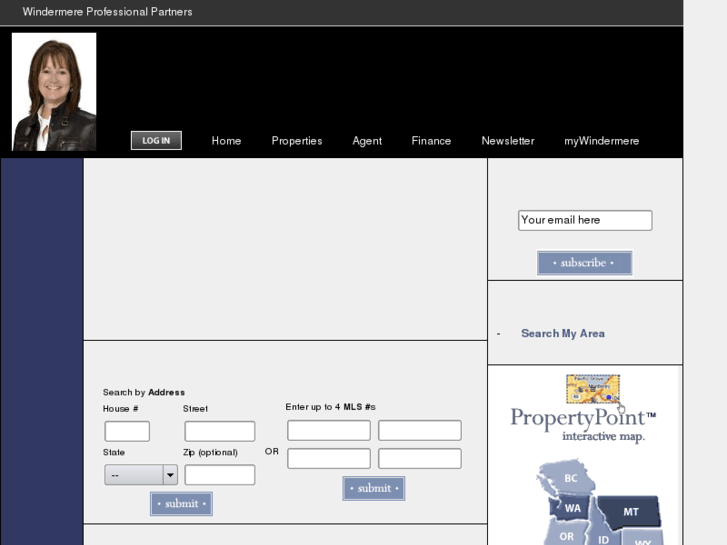Screen dimensions: 727x545
Task: Focus the Zip (optional) field
Action: (x=220, y=475)
